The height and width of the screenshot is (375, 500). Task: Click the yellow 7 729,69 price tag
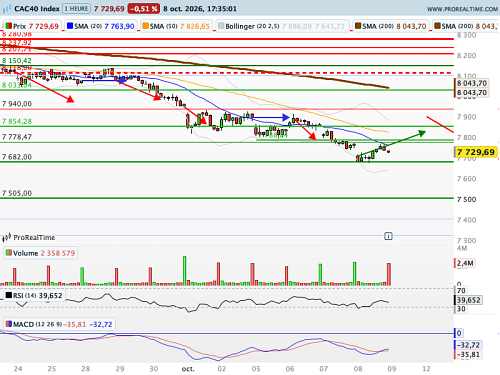point(476,152)
